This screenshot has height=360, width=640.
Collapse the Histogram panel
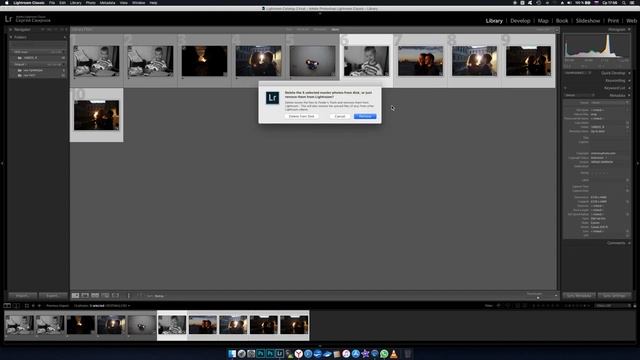pyautogui.click(x=629, y=29)
